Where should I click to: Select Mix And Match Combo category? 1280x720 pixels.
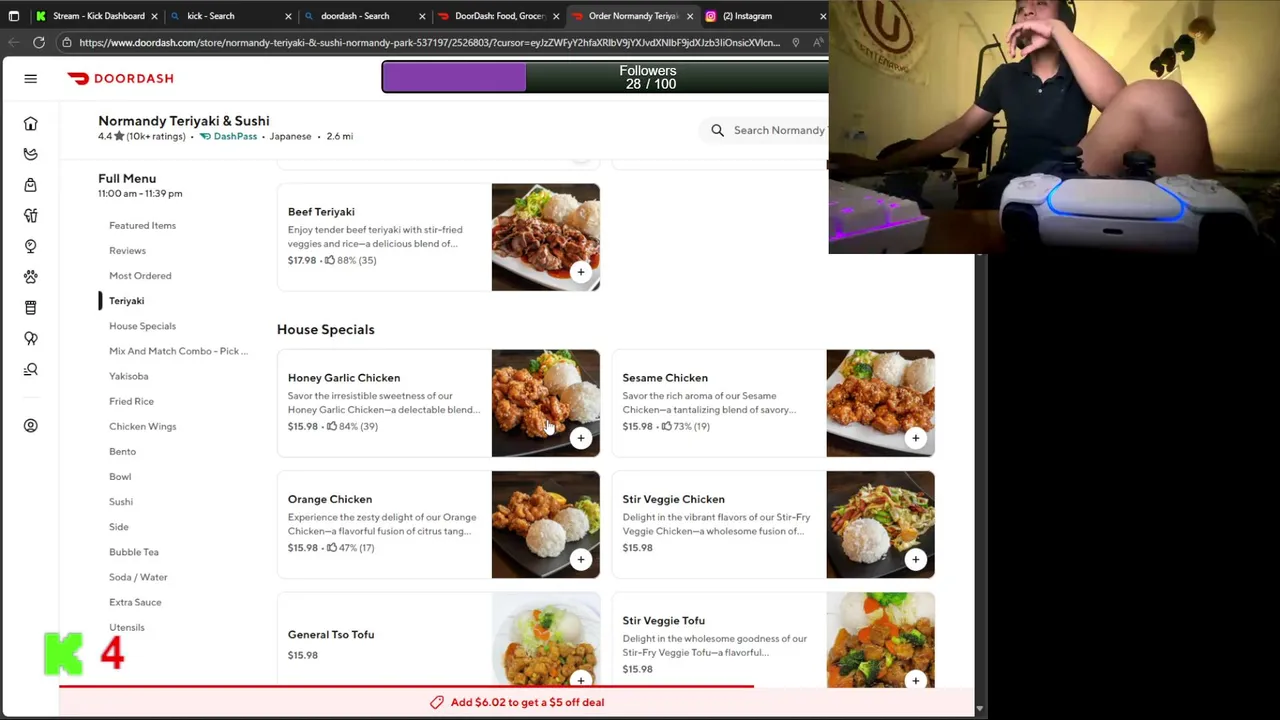[178, 351]
